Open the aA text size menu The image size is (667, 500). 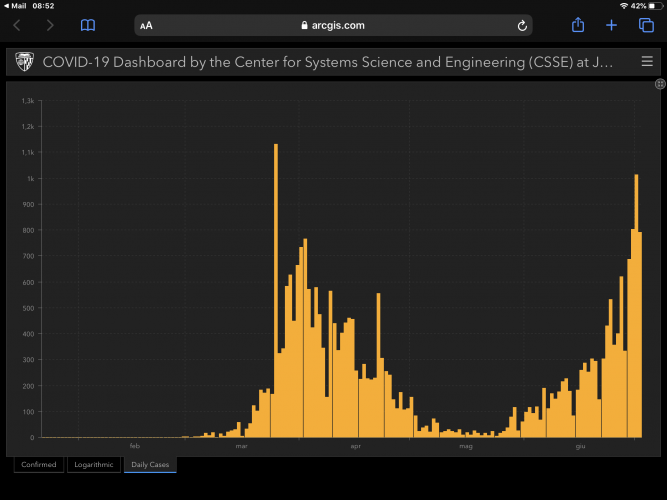[x=147, y=25]
